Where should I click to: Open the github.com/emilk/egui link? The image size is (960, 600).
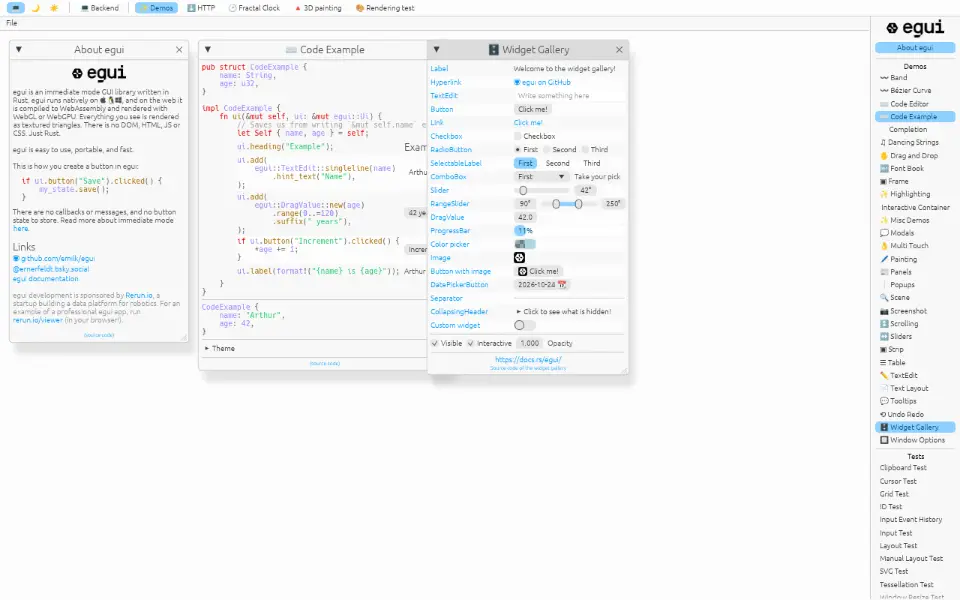pos(54,258)
